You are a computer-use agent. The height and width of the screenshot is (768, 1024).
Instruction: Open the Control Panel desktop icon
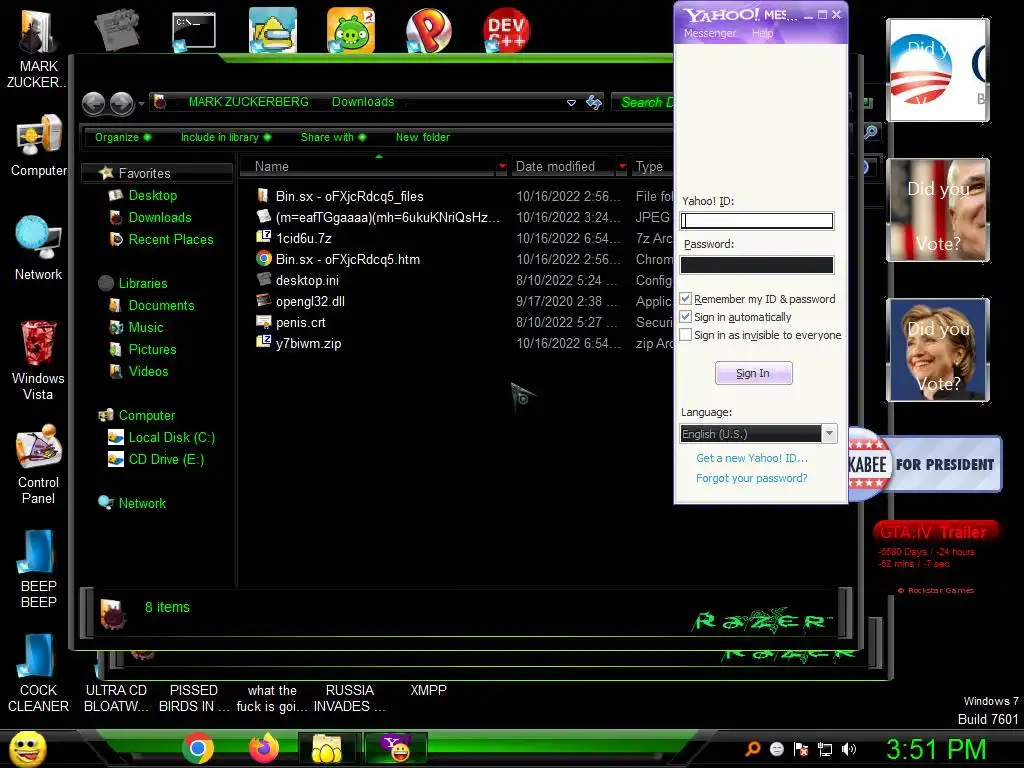coord(39,465)
